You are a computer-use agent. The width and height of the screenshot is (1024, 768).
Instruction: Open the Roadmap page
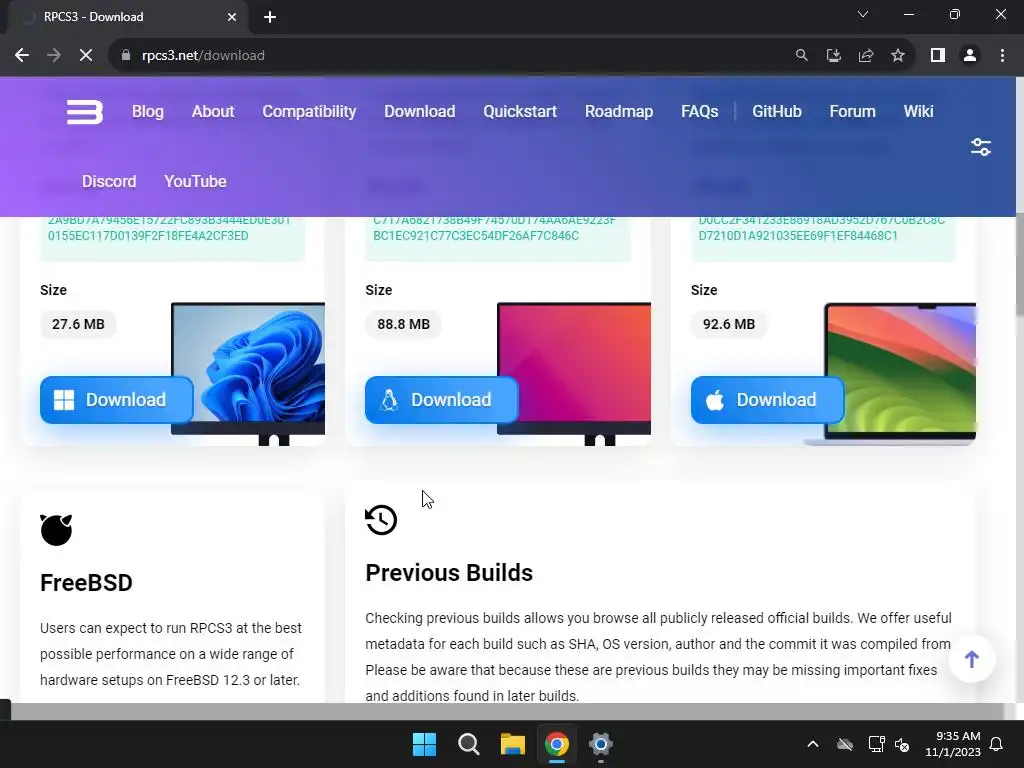click(x=618, y=112)
